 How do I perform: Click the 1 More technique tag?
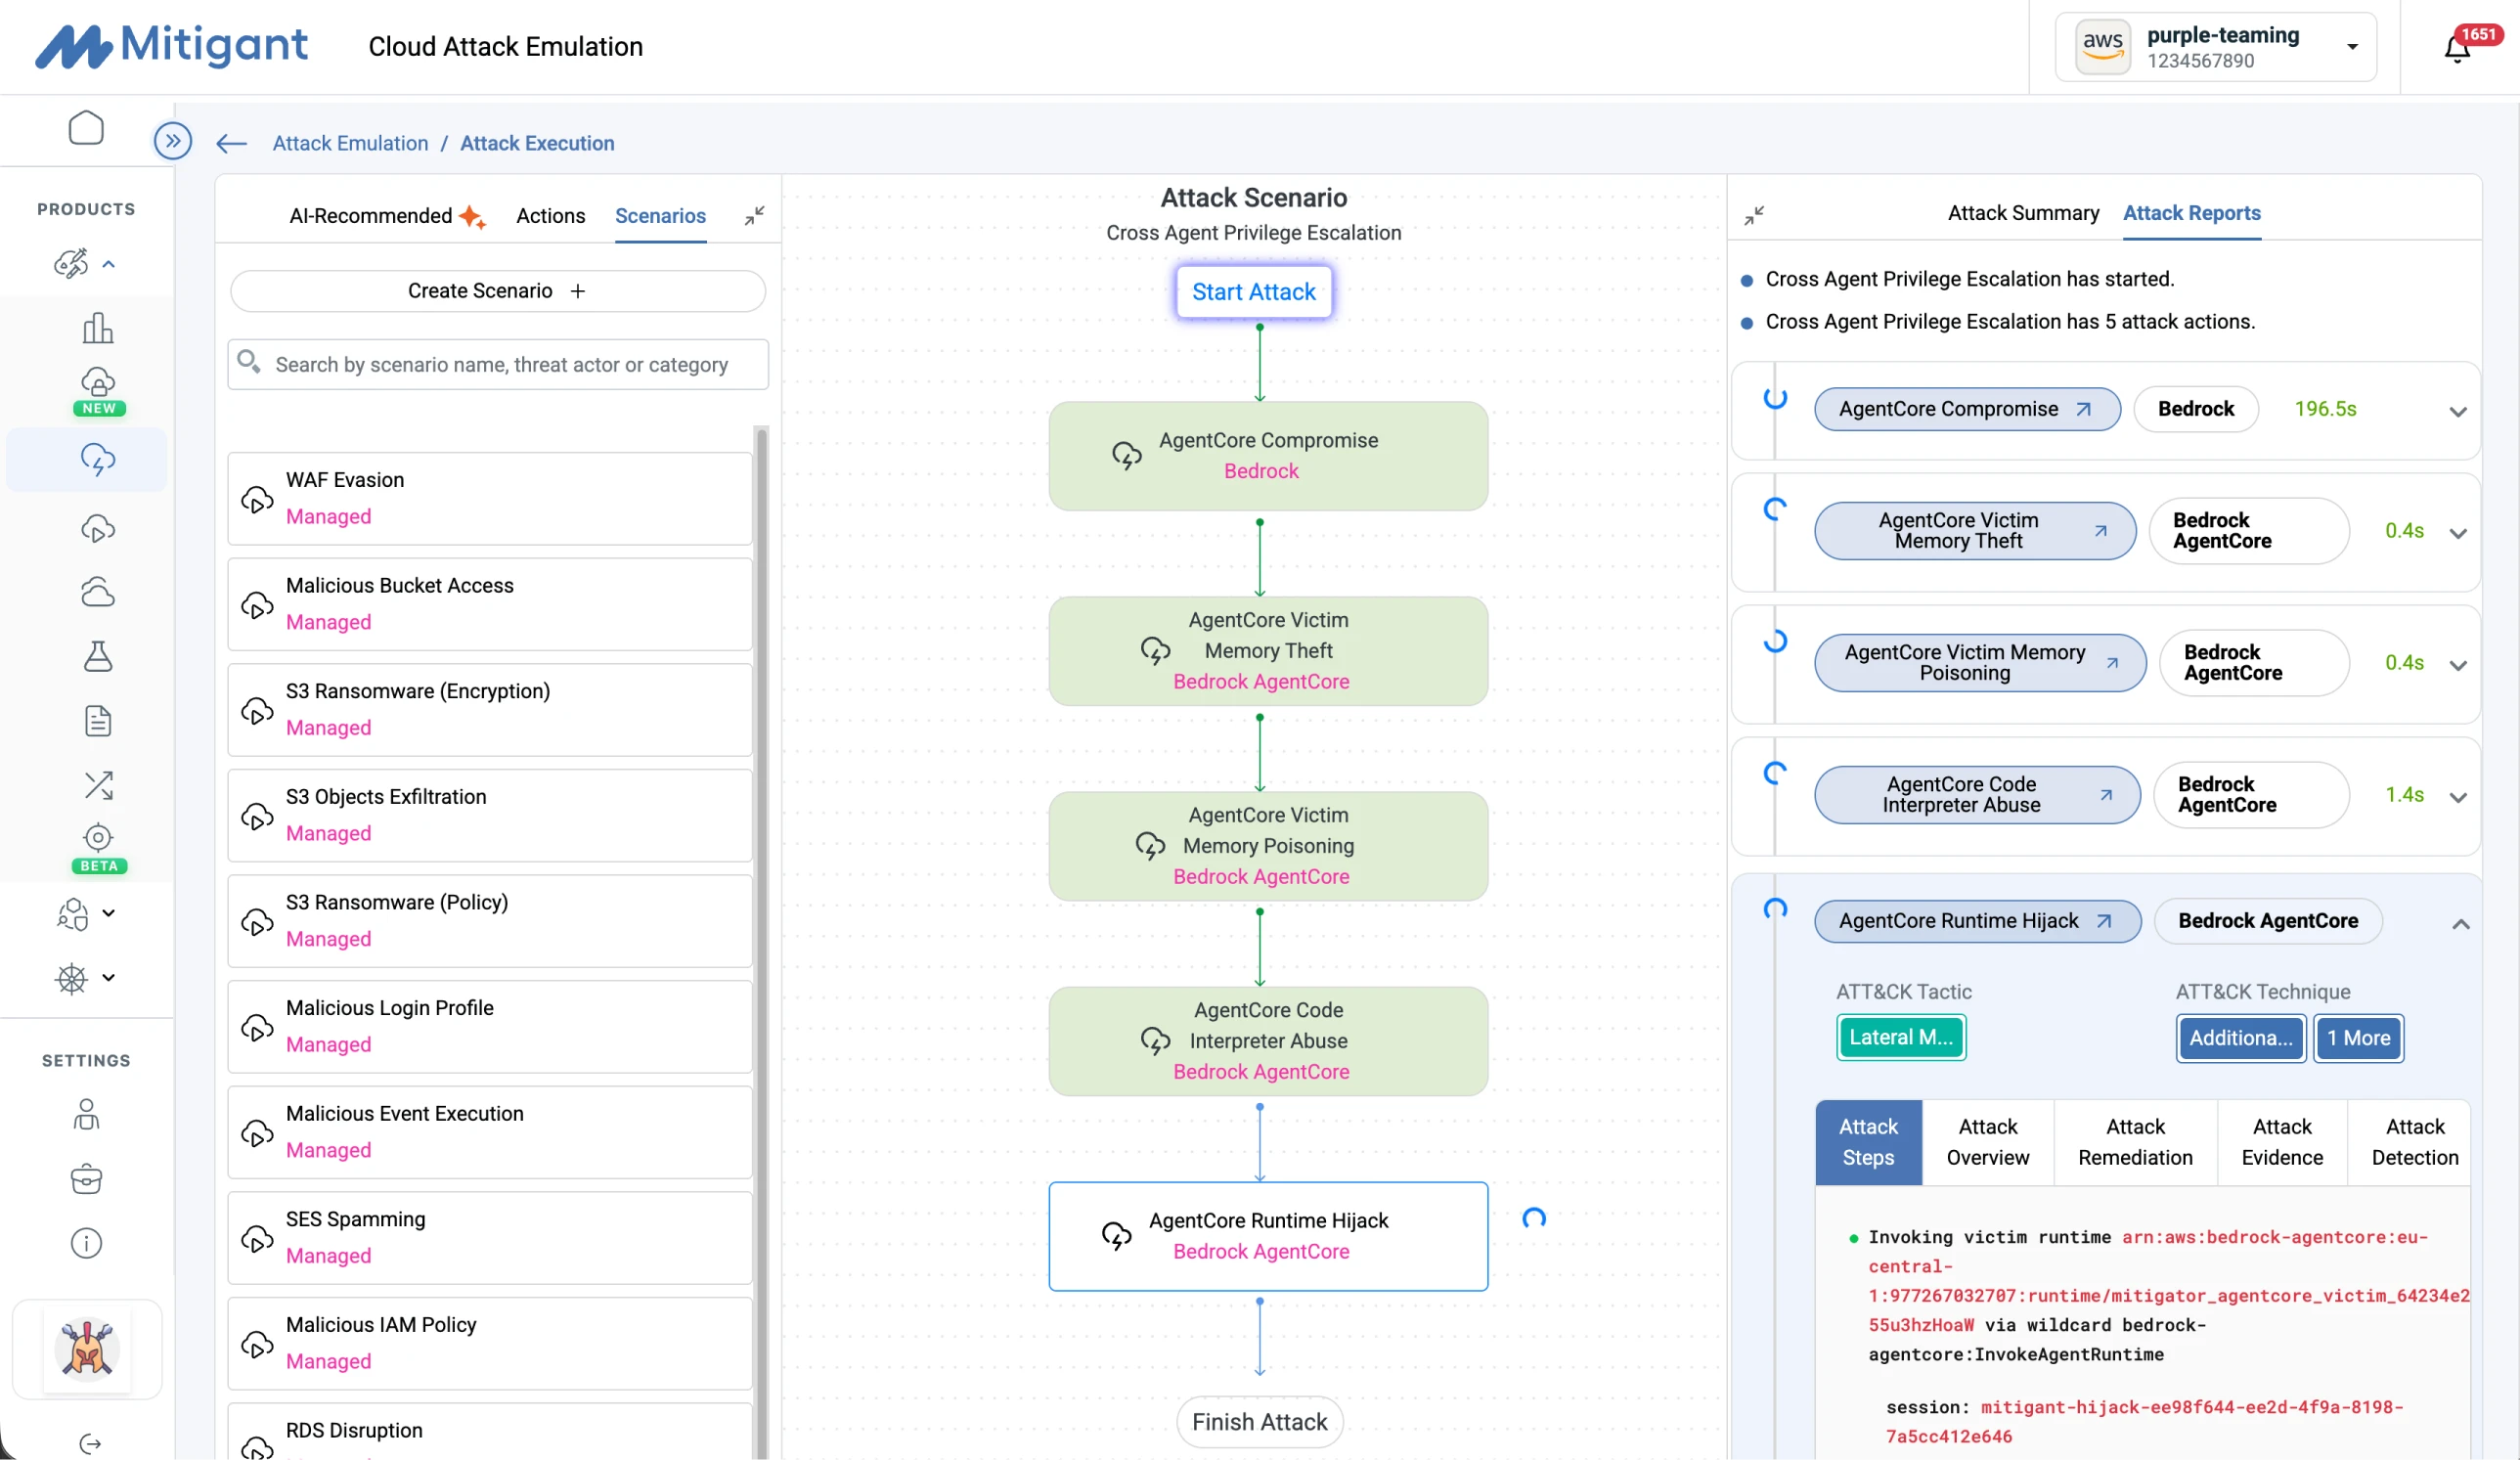click(x=2358, y=1038)
